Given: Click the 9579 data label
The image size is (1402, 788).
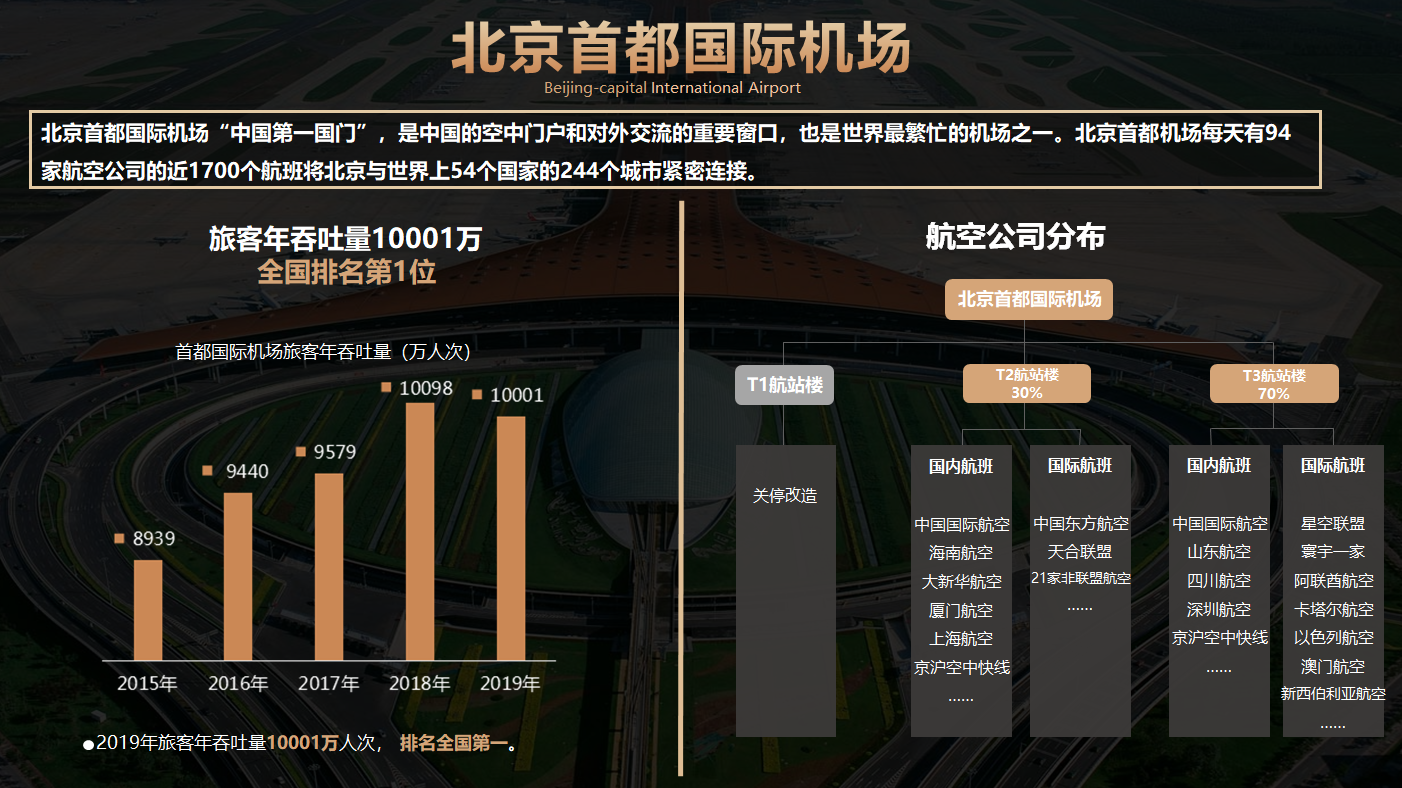Looking at the screenshot, I should (335, 452).
